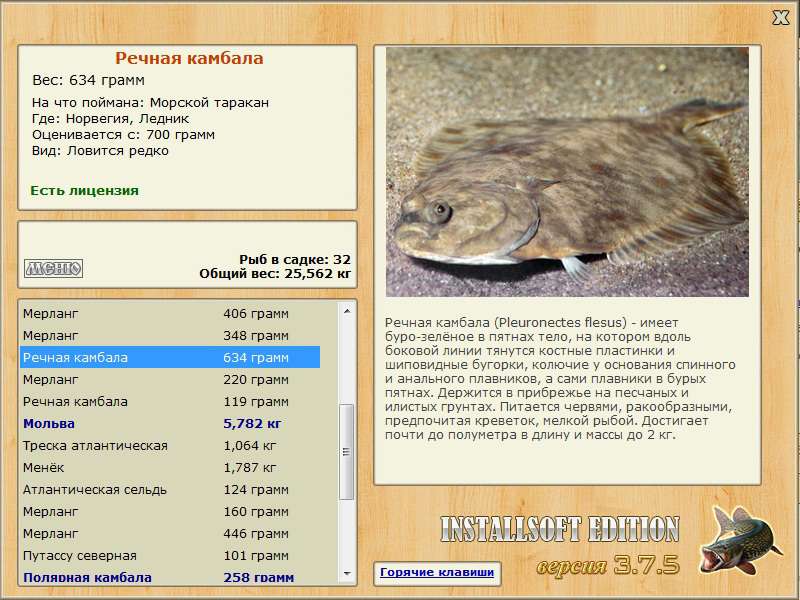Open the Горячие клавиши link
This screenshot has height=600, width=800.
(437, 572)
